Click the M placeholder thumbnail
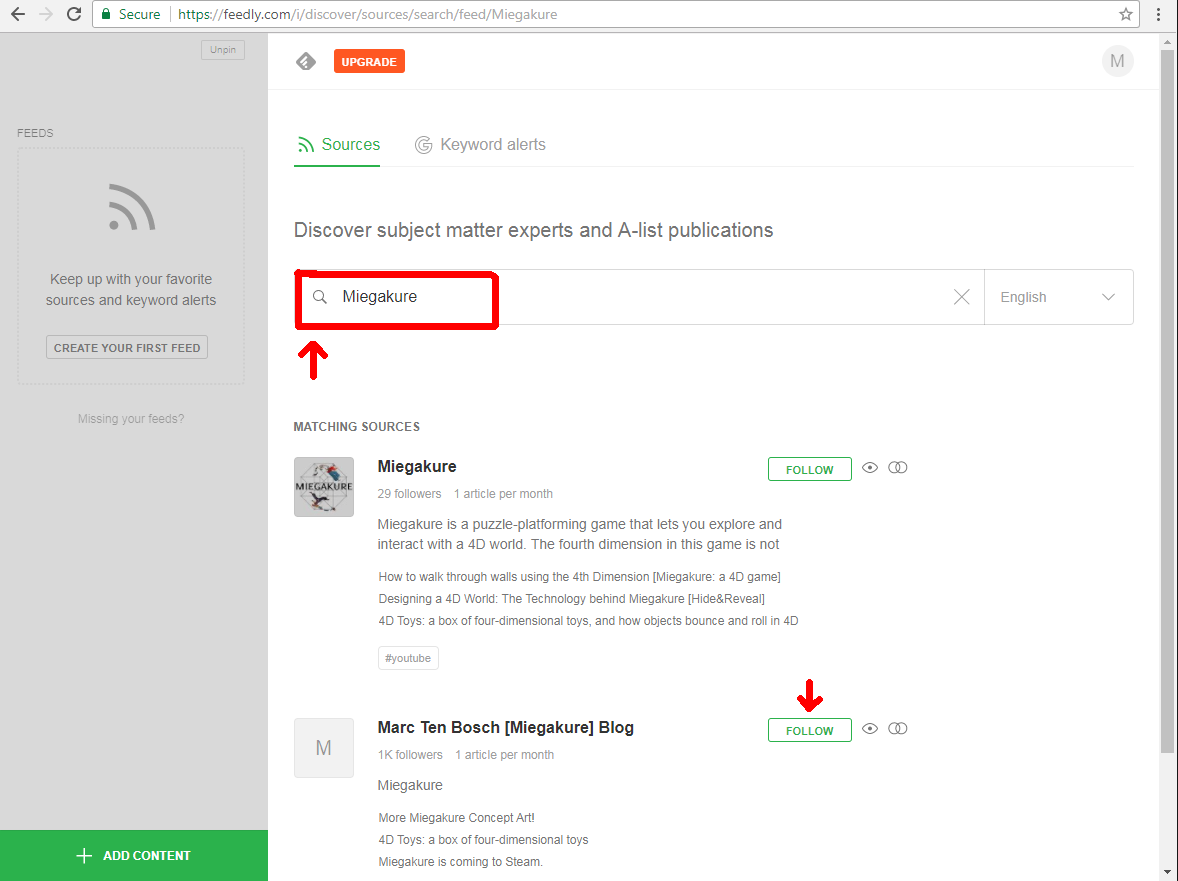This screenshot has width=1178, height=881. coord(324,748)
